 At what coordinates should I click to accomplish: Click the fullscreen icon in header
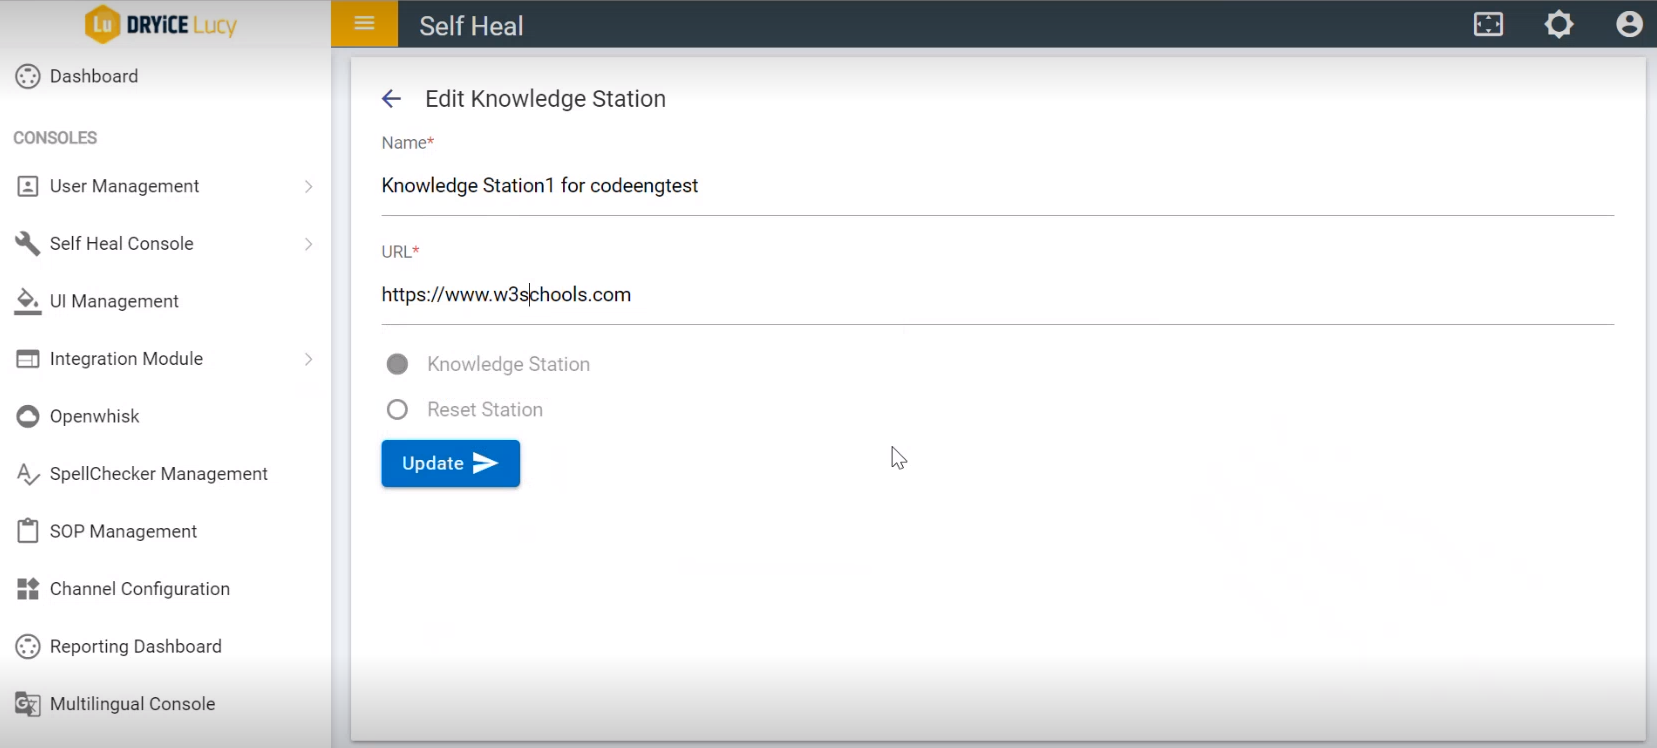(x=1488, y=24)
